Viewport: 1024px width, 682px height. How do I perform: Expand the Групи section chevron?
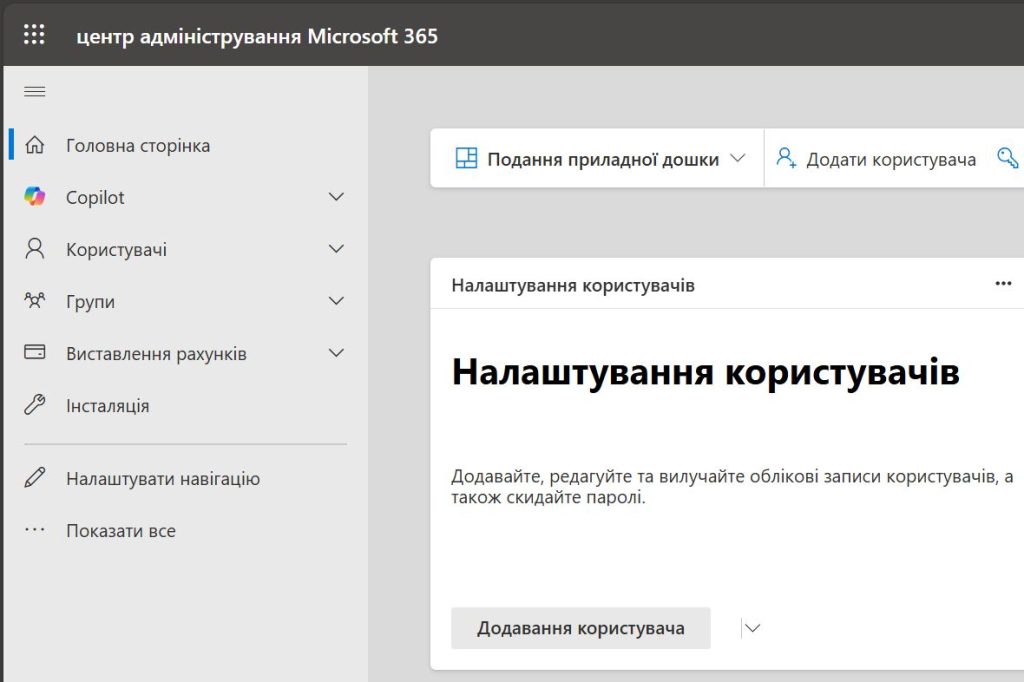[336, 300]
